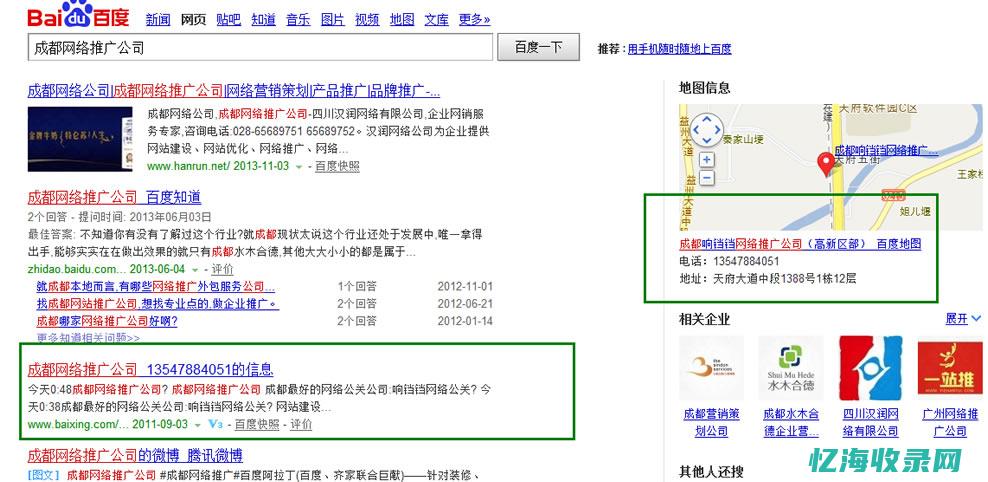Click the 一站推 logo thumbnail
Screen dimensions: 988x482
(x=950, y=369)
